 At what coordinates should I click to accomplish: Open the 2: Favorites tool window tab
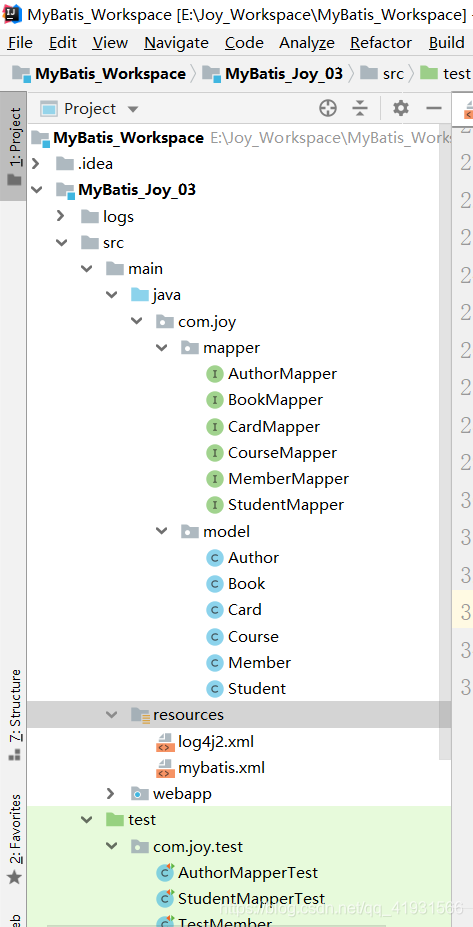tap(14, 840)
